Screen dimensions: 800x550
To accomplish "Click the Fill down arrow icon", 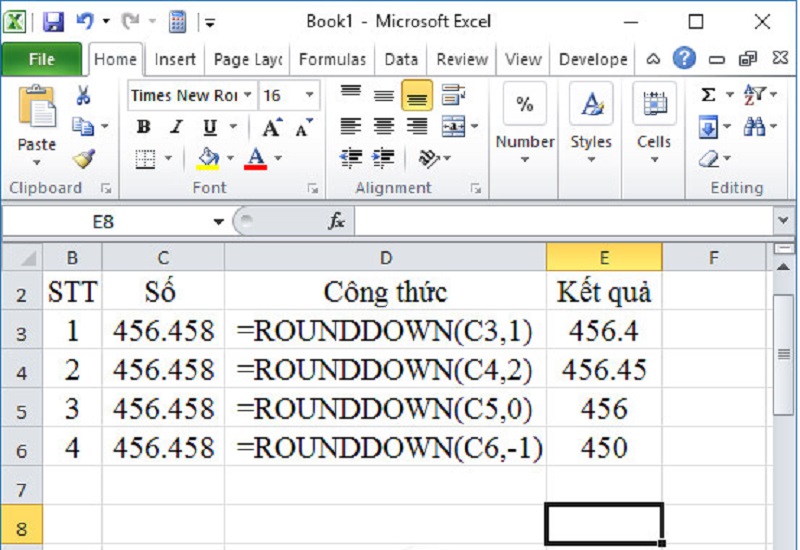I will (x=708, y=127).
